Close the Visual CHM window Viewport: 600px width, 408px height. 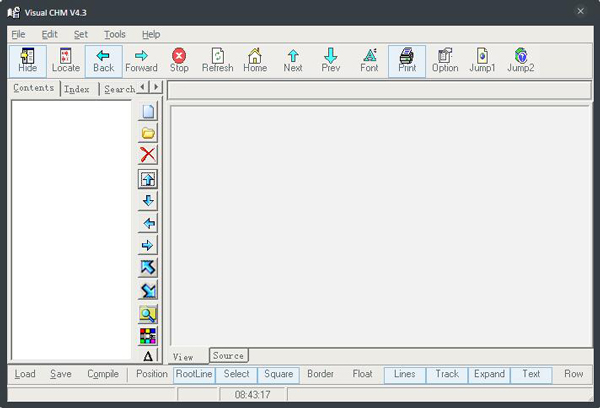point(580,11)
